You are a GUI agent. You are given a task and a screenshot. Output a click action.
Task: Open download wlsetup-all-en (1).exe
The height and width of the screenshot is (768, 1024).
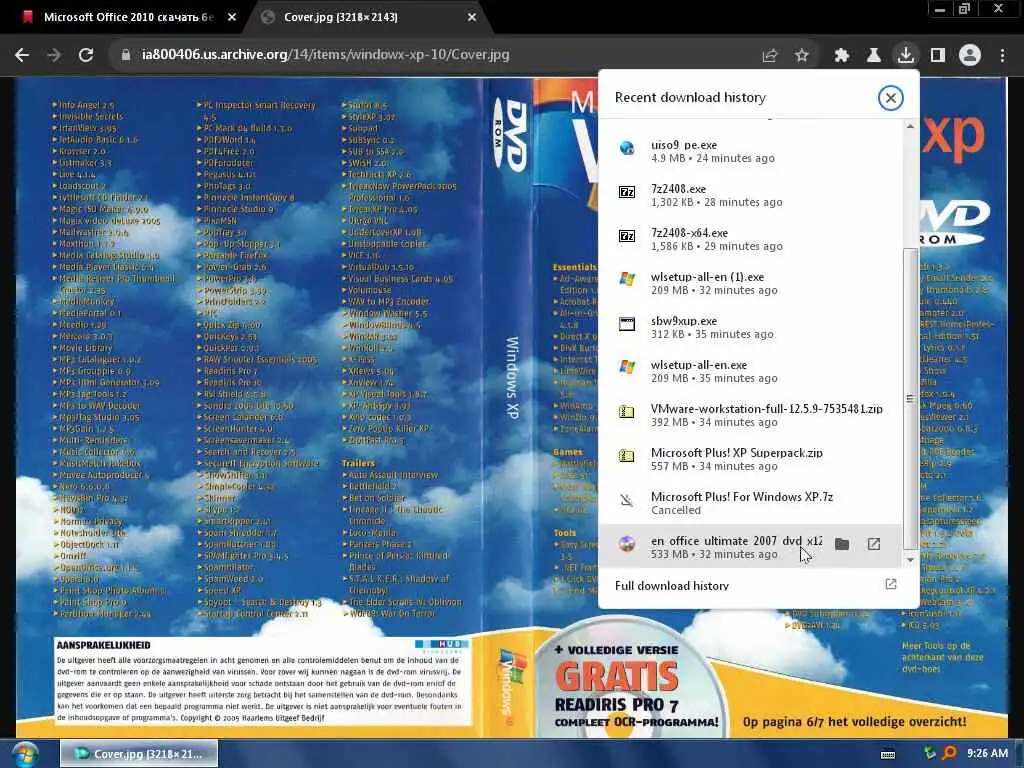(749, 283)
